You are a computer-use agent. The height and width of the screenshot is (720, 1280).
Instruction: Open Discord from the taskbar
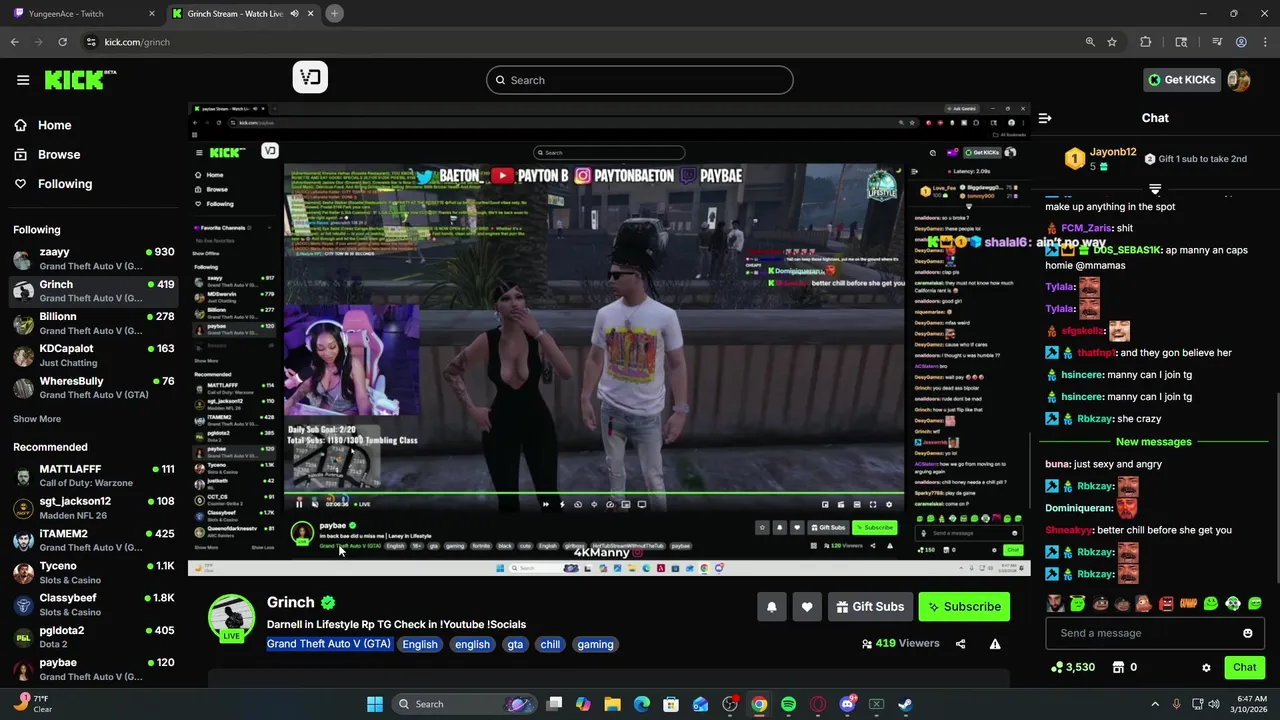(x=847, y=704)
